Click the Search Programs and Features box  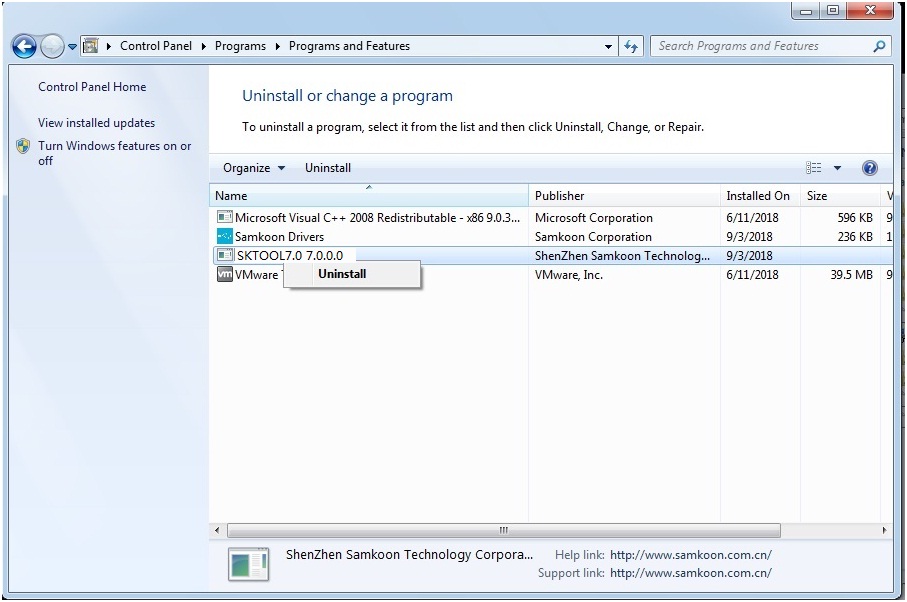[x=762, y=46]
